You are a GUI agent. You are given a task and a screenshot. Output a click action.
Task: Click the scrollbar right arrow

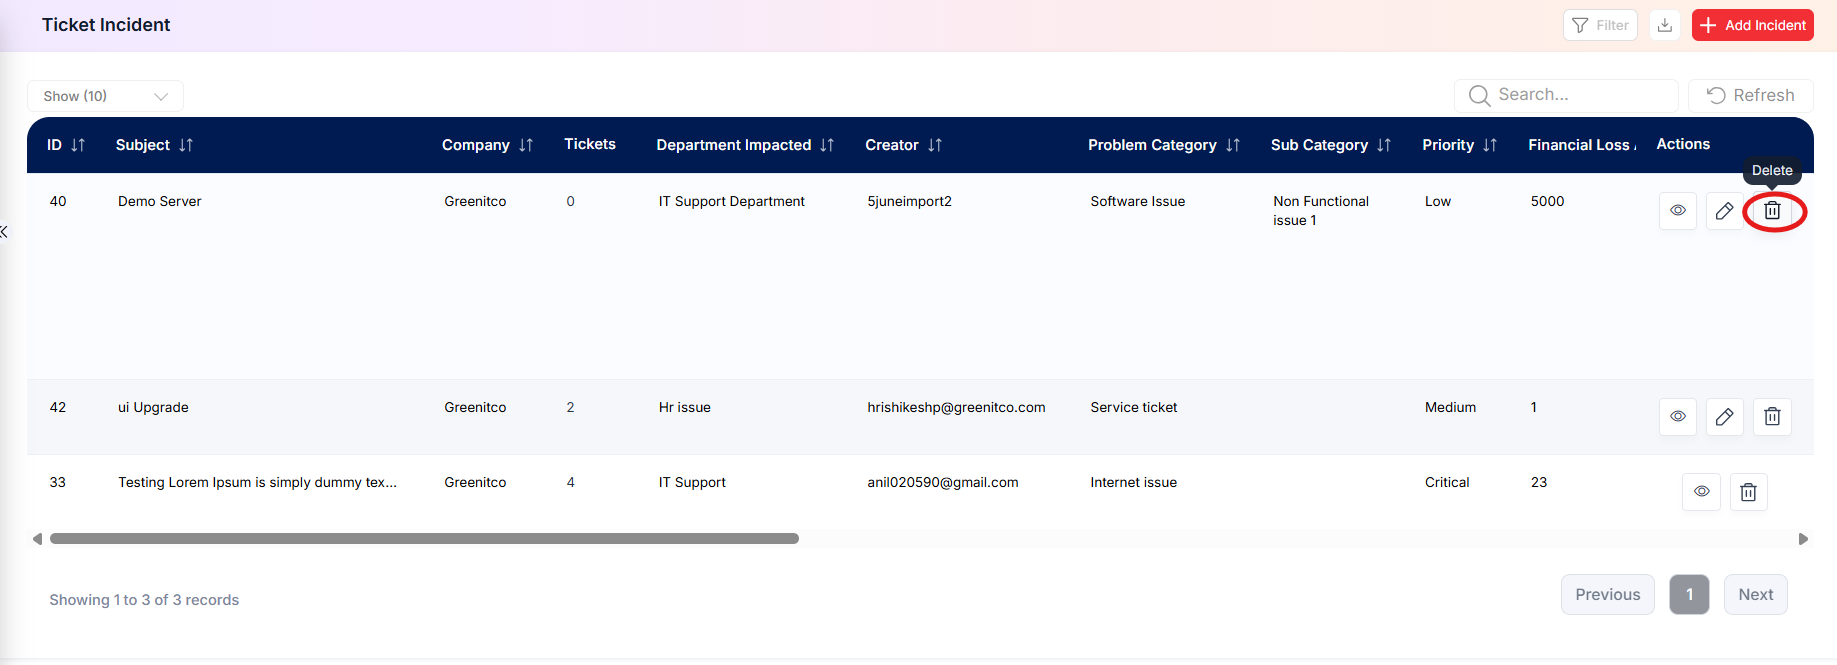pyautogui.click(x=1803, y=539)
